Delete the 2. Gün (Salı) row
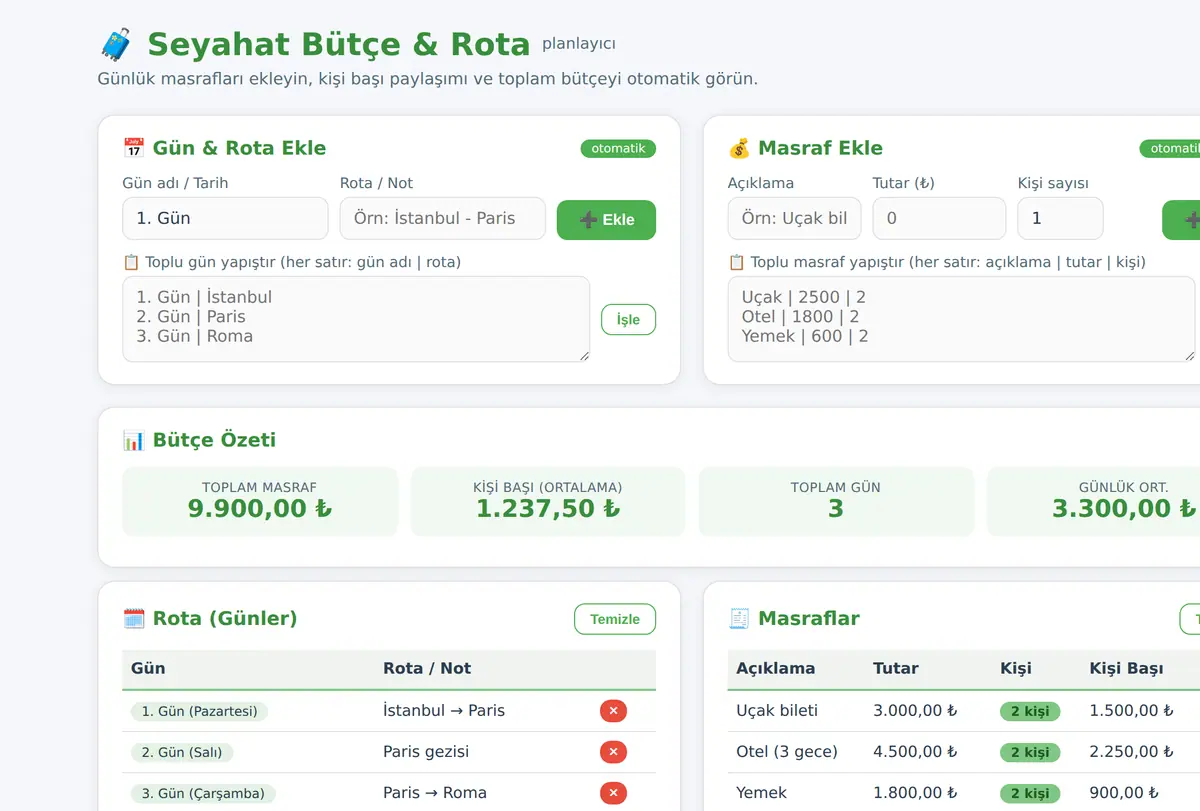 [613, 752]
